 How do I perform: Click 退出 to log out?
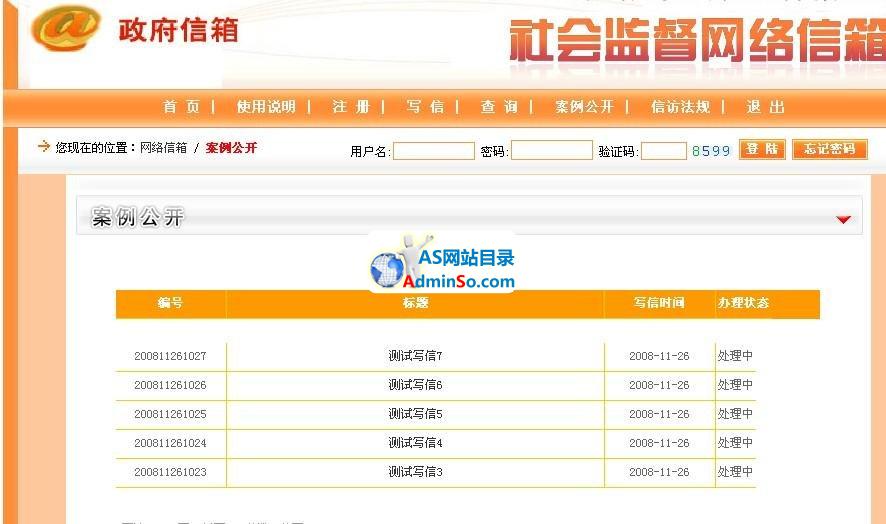click(x=766, y=107)
